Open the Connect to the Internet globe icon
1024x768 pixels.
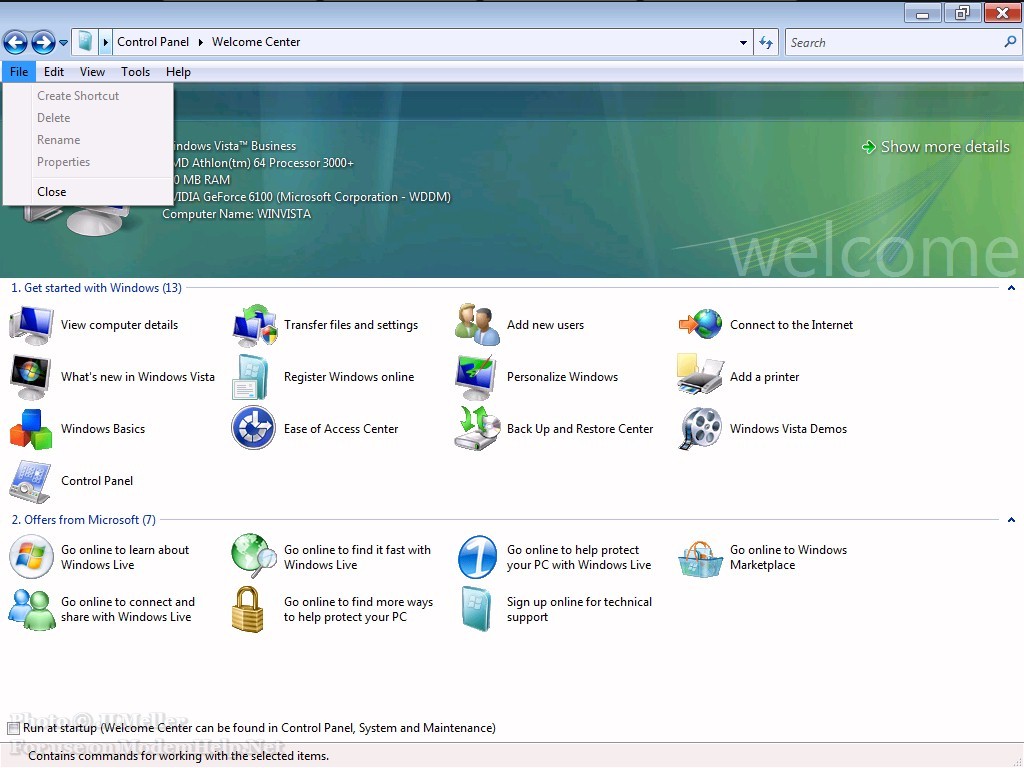pos(700,325)
